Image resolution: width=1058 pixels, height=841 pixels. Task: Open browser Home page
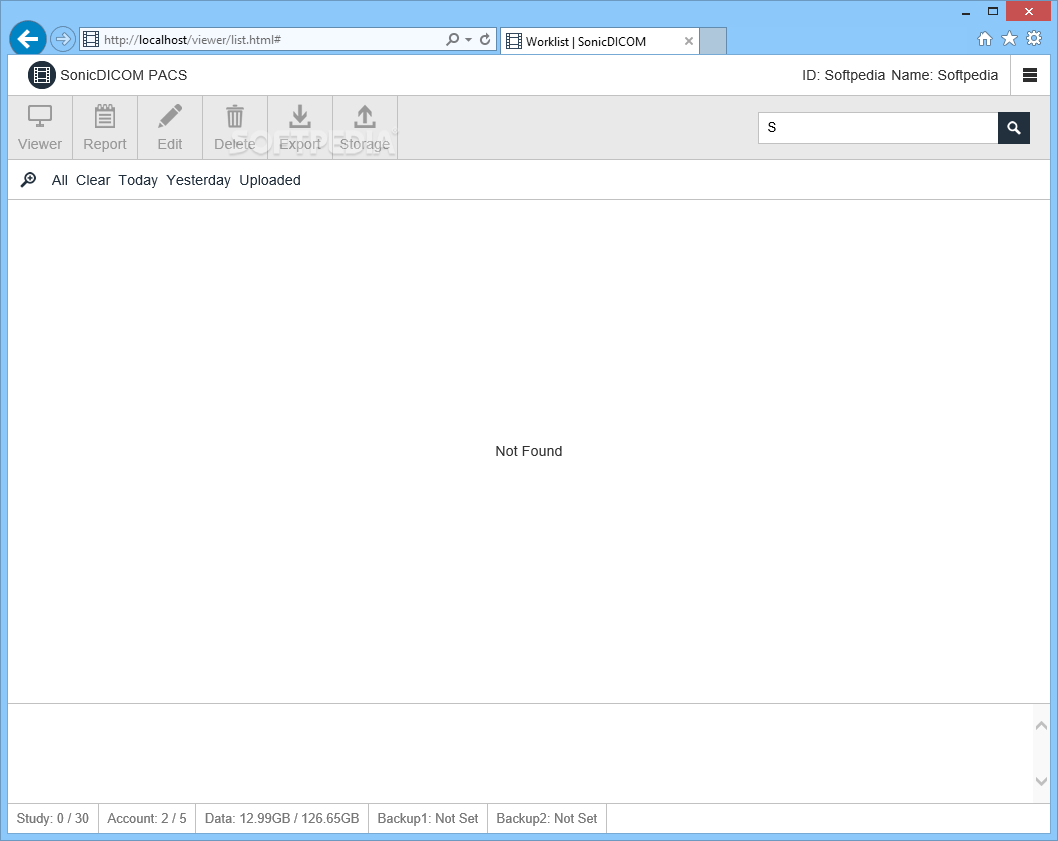pos(984,39)
